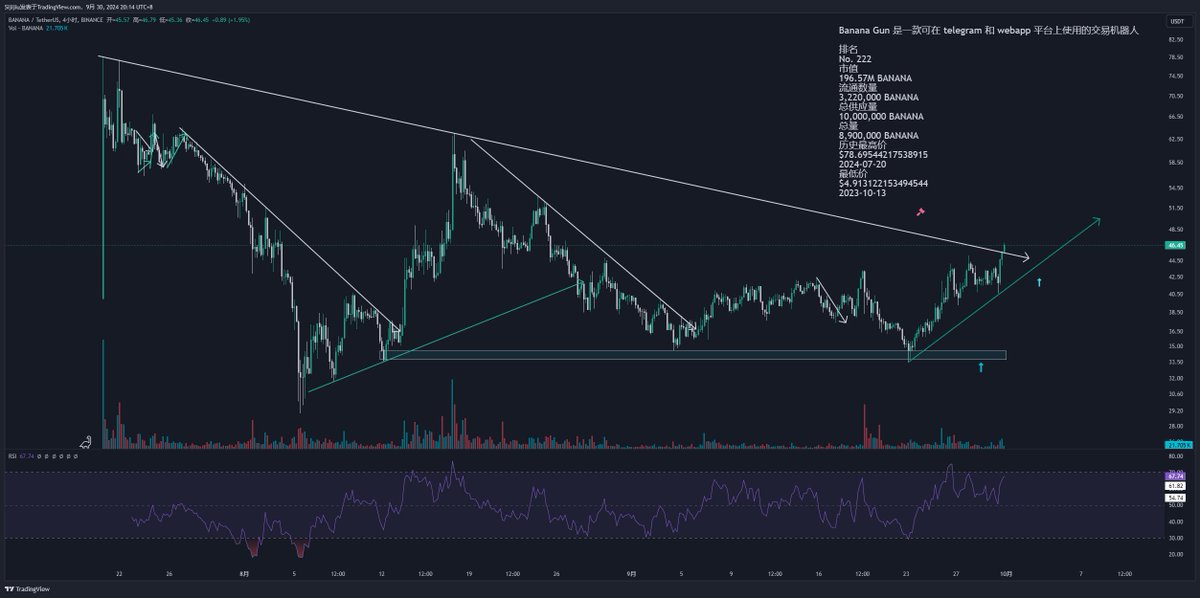Click the TradingView logo at bottom left
Screen dimensions: 1200x598
coord(26,587)
